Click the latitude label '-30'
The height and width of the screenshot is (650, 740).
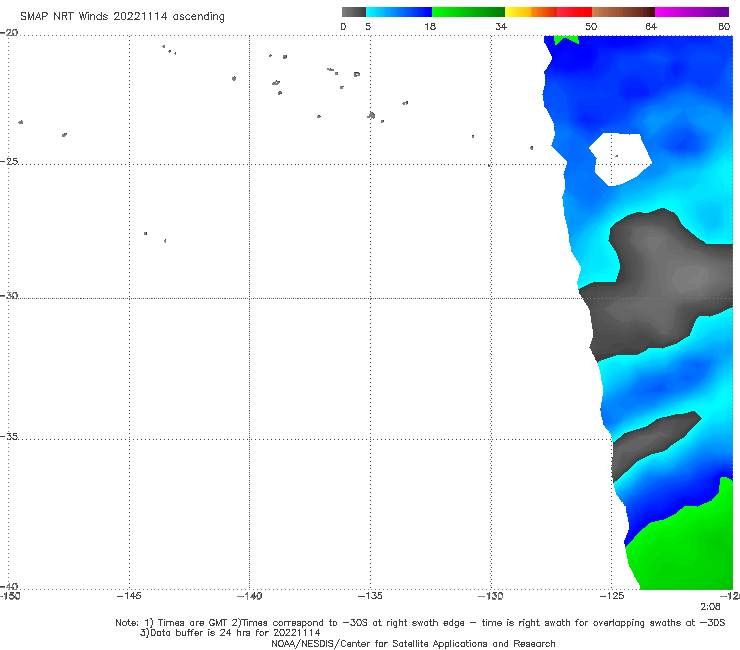click(9, 295)
